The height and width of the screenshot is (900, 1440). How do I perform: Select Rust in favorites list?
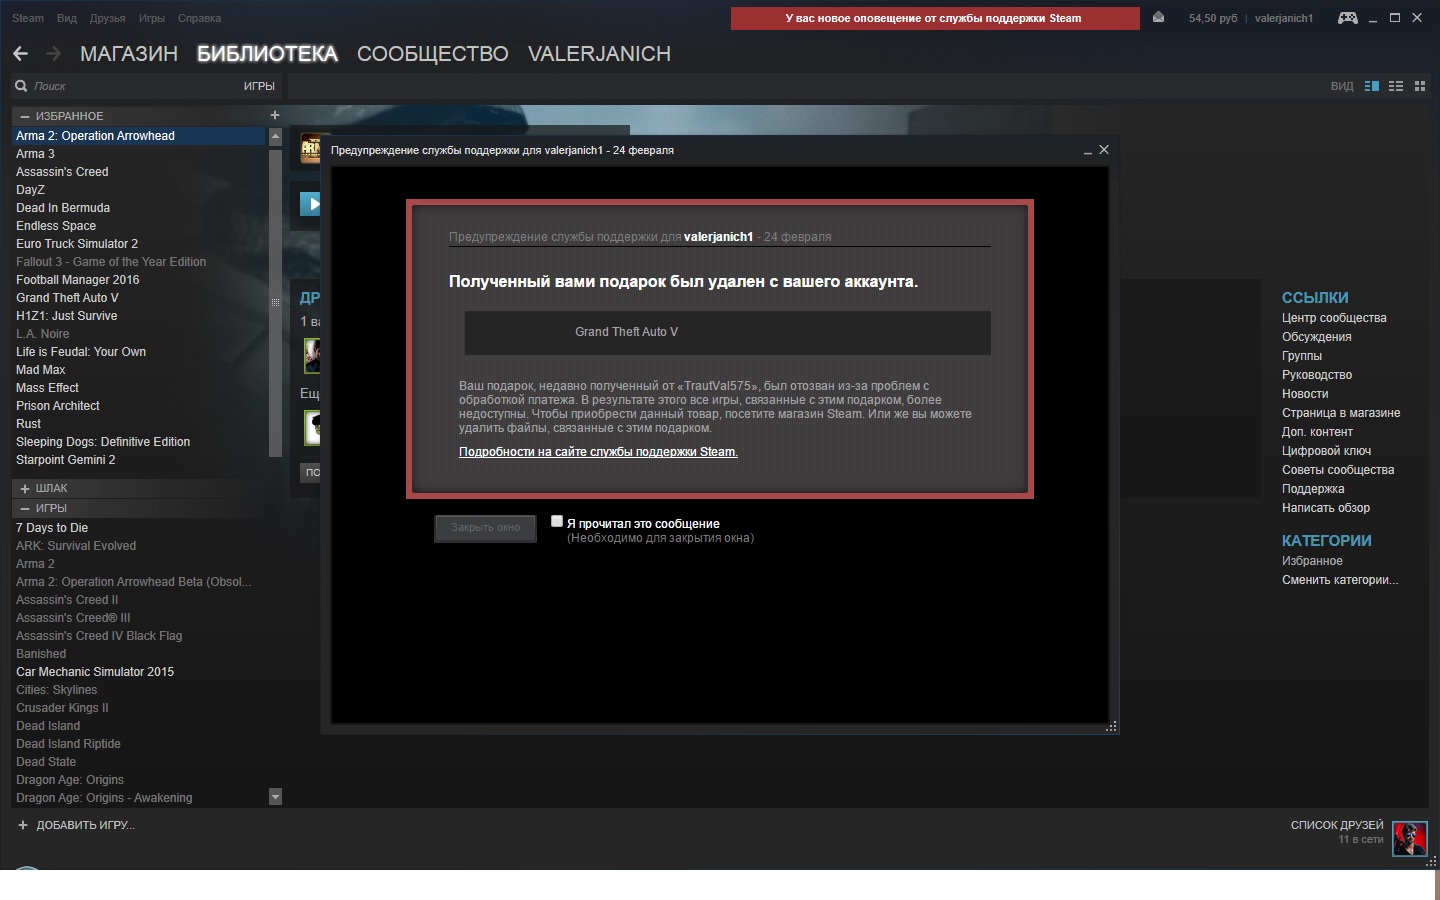point(140,424)
